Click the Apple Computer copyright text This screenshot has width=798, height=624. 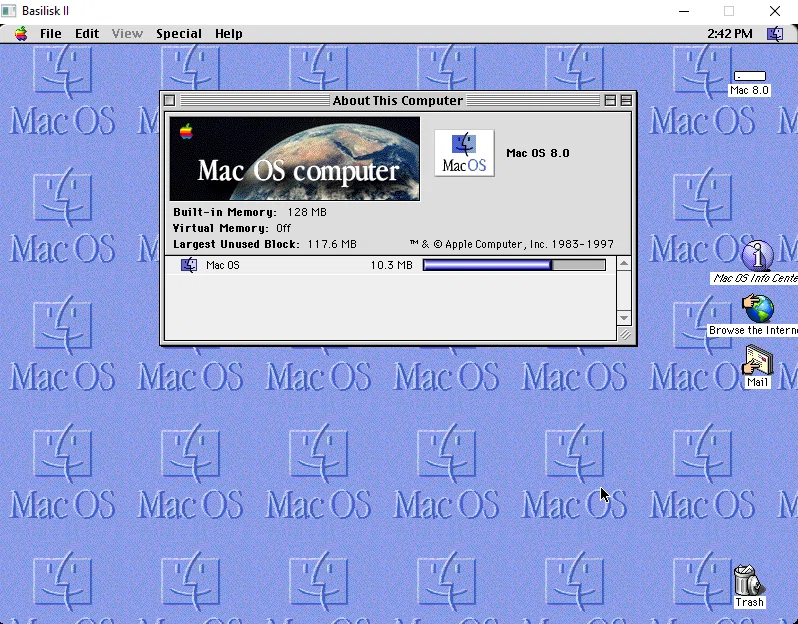coord(511,244)
